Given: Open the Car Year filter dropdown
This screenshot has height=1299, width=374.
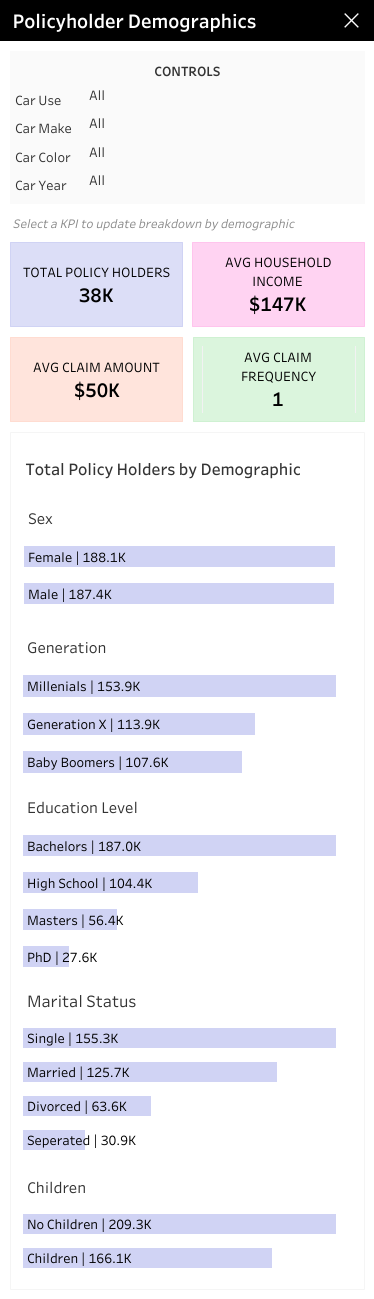Looking at the screenshot, I should [97, 181].
